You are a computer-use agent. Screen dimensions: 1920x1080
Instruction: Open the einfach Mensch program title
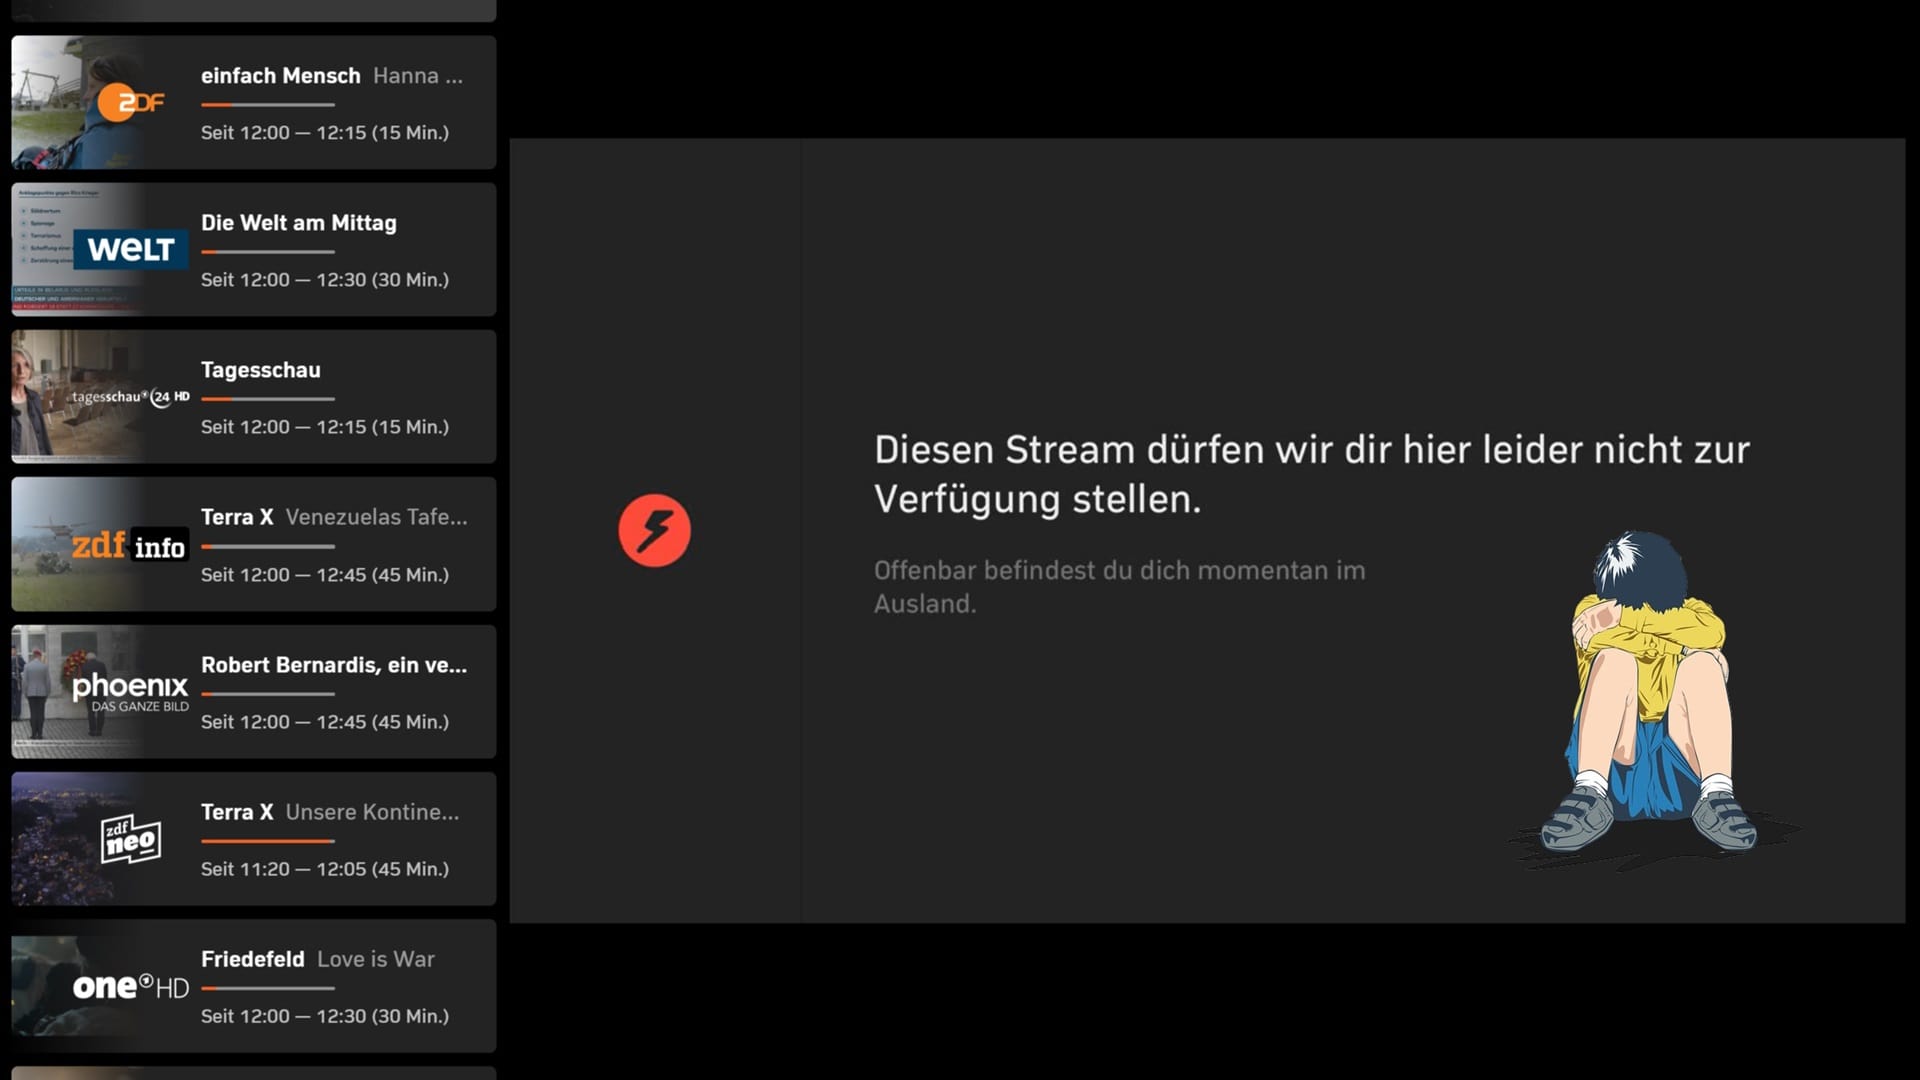coord(280,76)
